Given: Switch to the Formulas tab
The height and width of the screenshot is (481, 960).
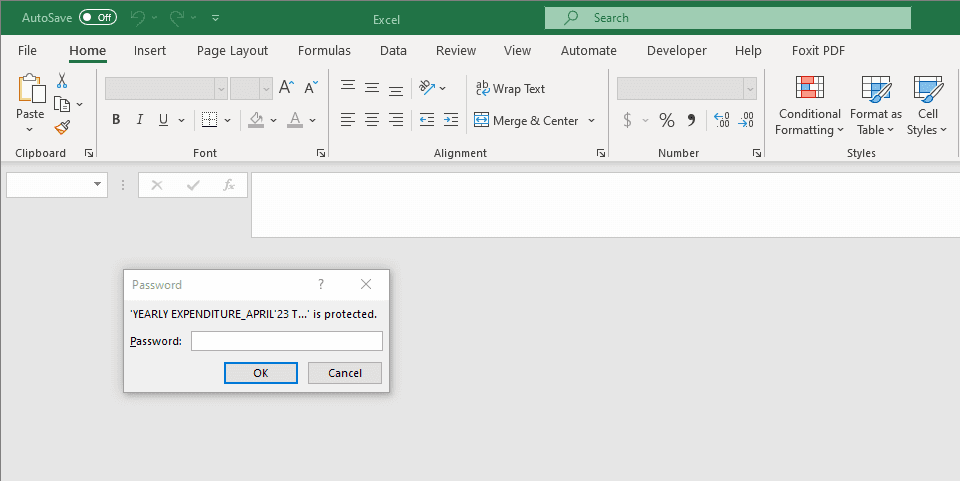Looking at the screenshot, I should click(324, 50).
